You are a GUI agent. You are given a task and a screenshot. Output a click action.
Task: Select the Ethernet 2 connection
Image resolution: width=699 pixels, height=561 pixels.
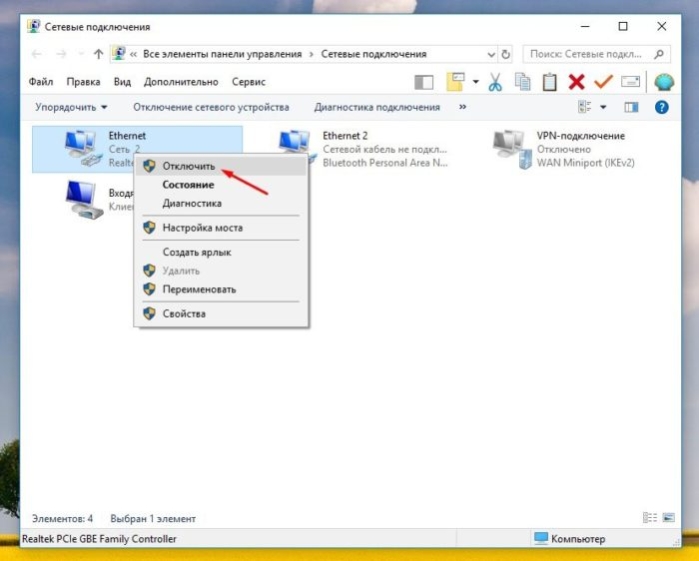click(x=363, y=149)
